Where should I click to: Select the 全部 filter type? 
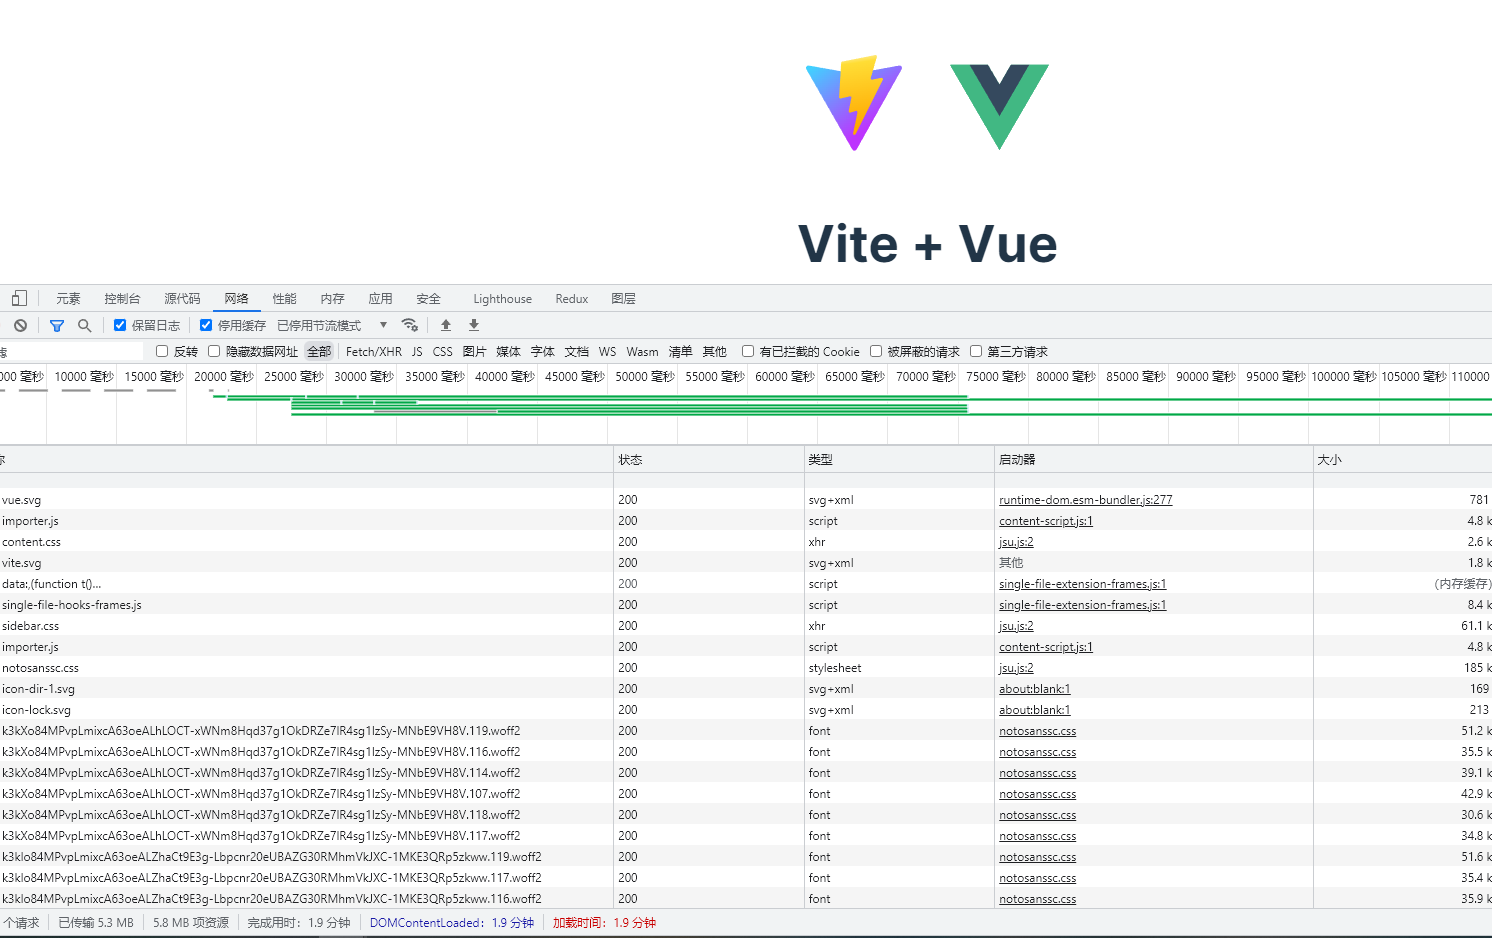click(x=319, y=351)
